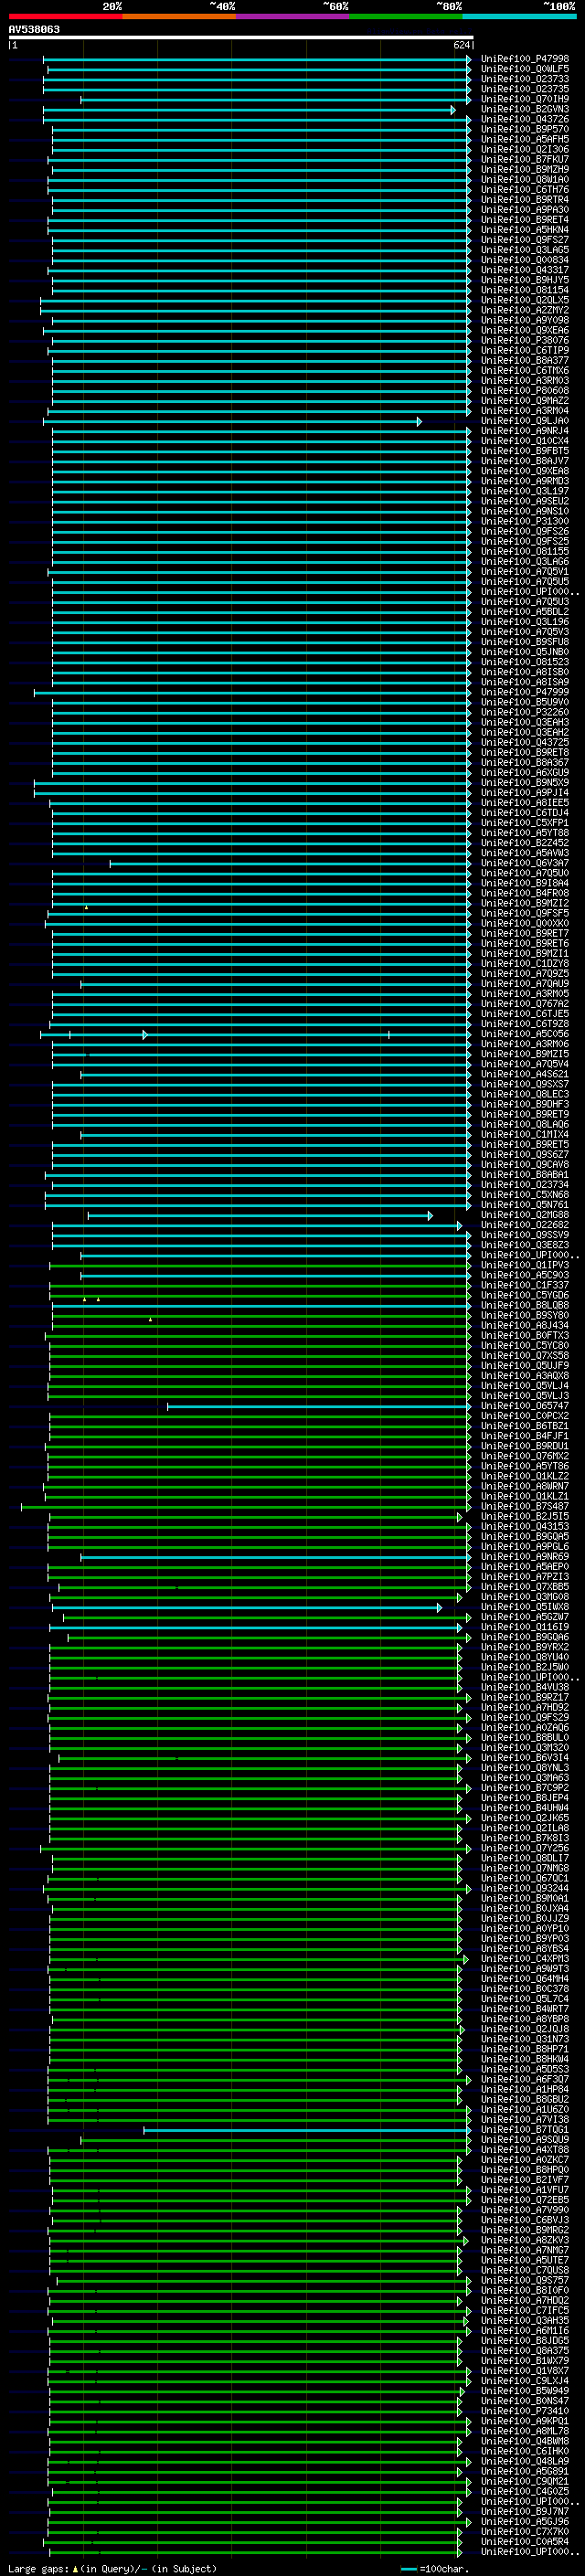Select the UniRef100_Q10CX4 label

click(x=525, y=441)
